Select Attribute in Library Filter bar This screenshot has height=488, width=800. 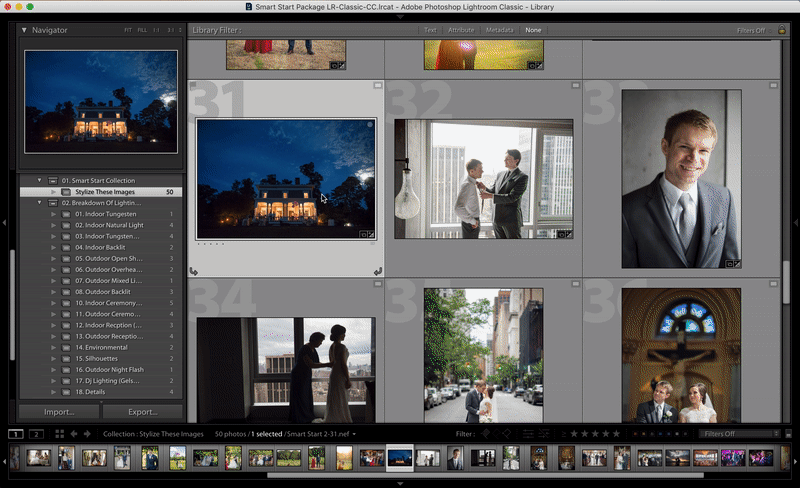coord(461,30)
